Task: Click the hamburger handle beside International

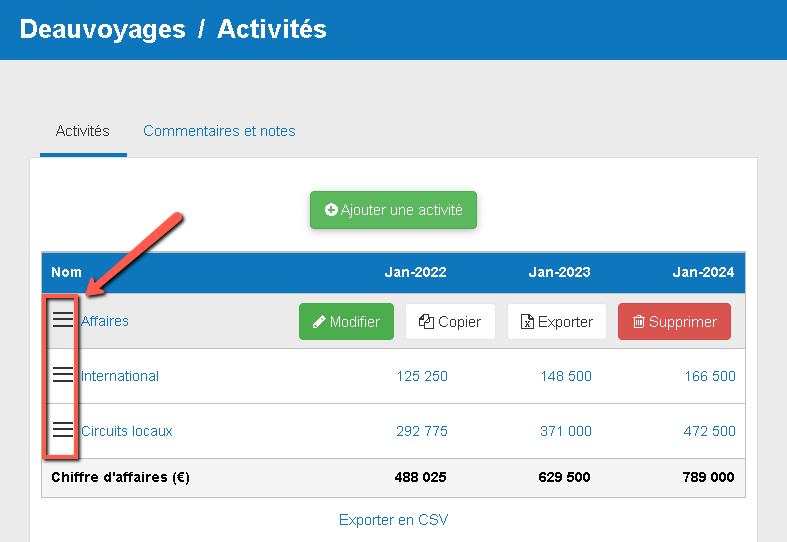Action: click(x=63, y=375)
